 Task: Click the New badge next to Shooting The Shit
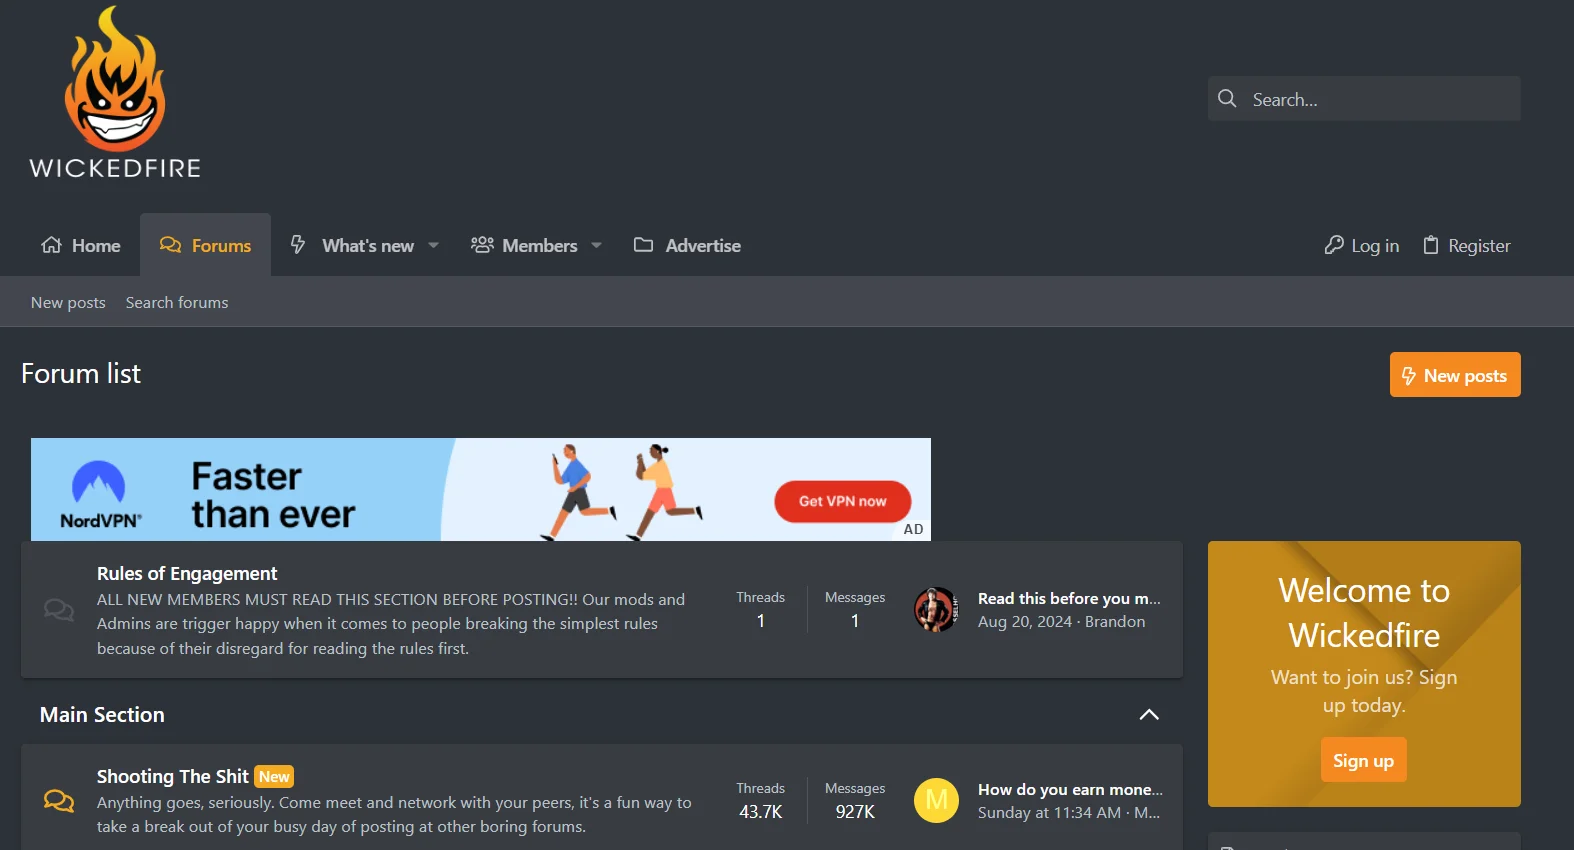click(x=274, y=777)
